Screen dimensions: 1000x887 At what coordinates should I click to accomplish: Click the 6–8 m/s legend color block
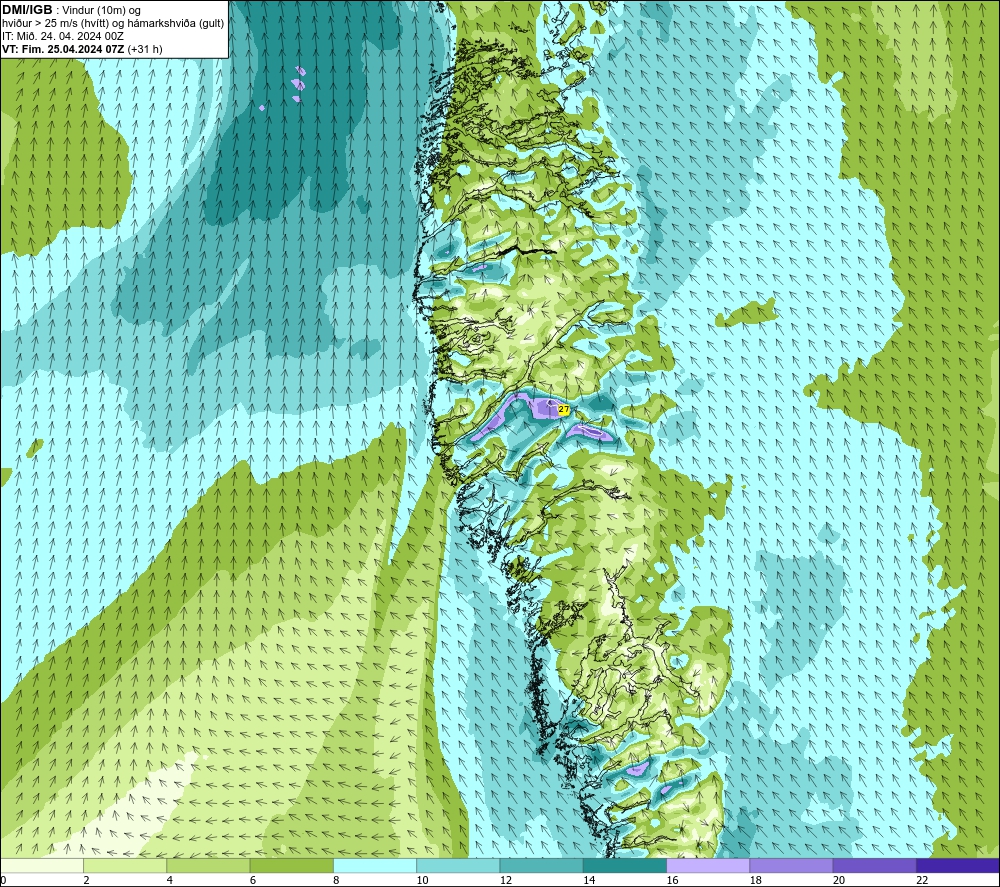click(291, 865)
